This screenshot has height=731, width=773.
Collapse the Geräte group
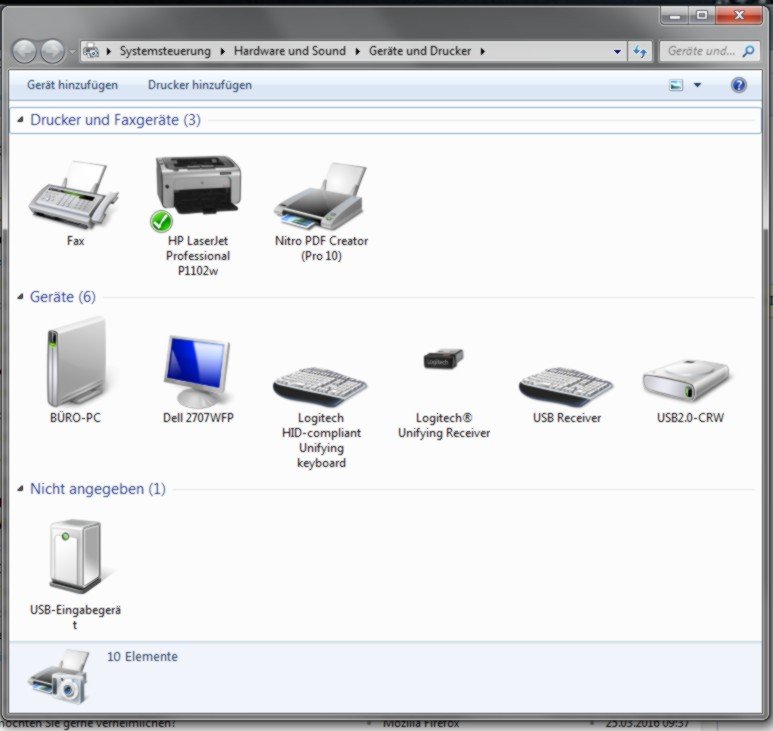tap(20, 297)
